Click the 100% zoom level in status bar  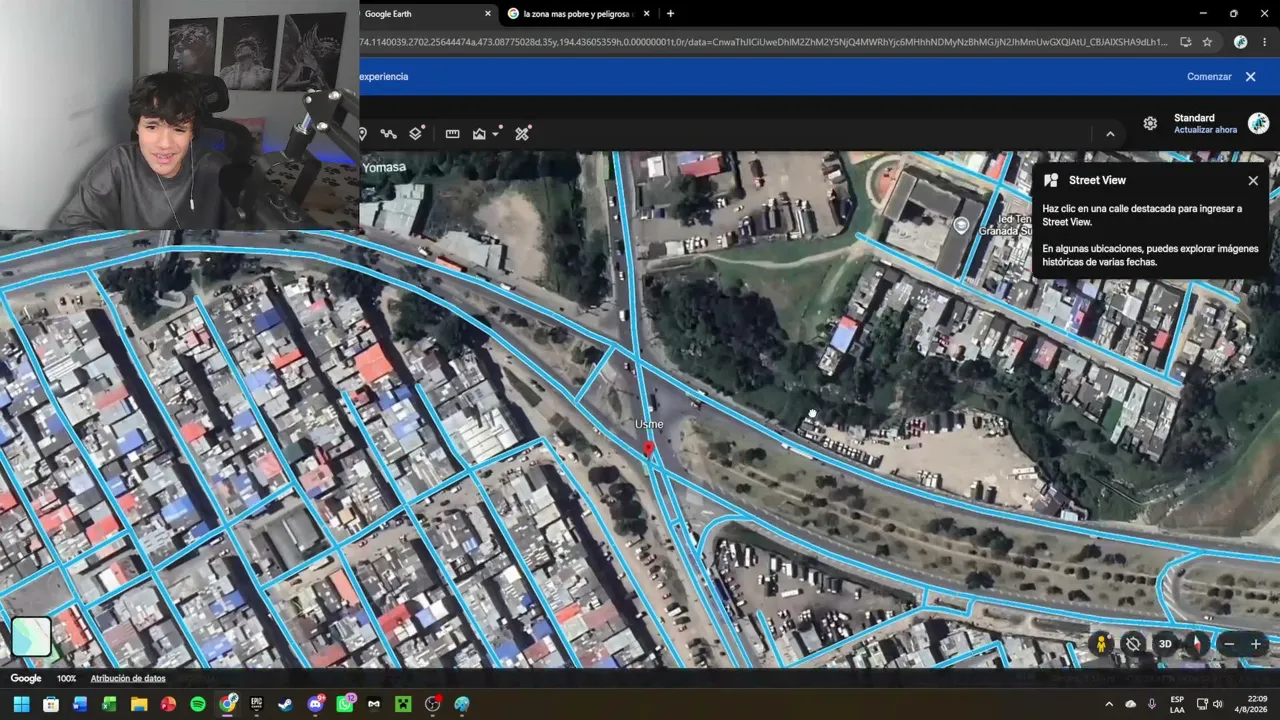coord(66,678)
